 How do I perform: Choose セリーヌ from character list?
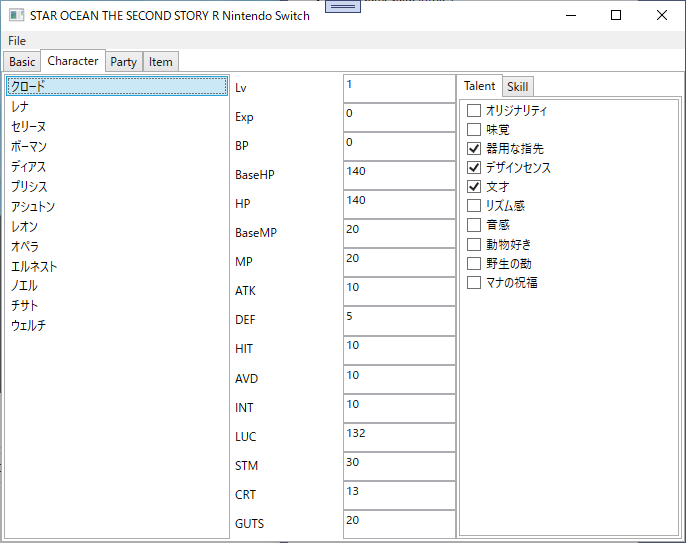tap(117, 126)
